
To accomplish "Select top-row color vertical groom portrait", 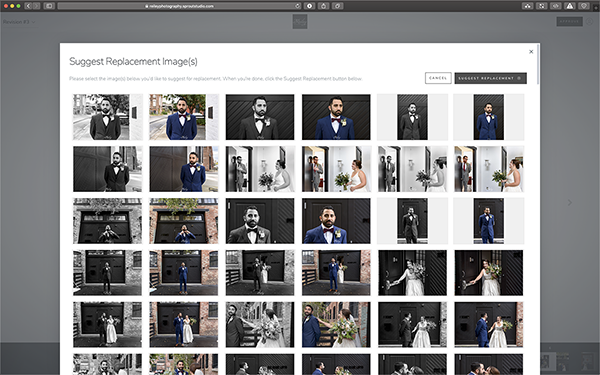I will [x=489, y=117].
